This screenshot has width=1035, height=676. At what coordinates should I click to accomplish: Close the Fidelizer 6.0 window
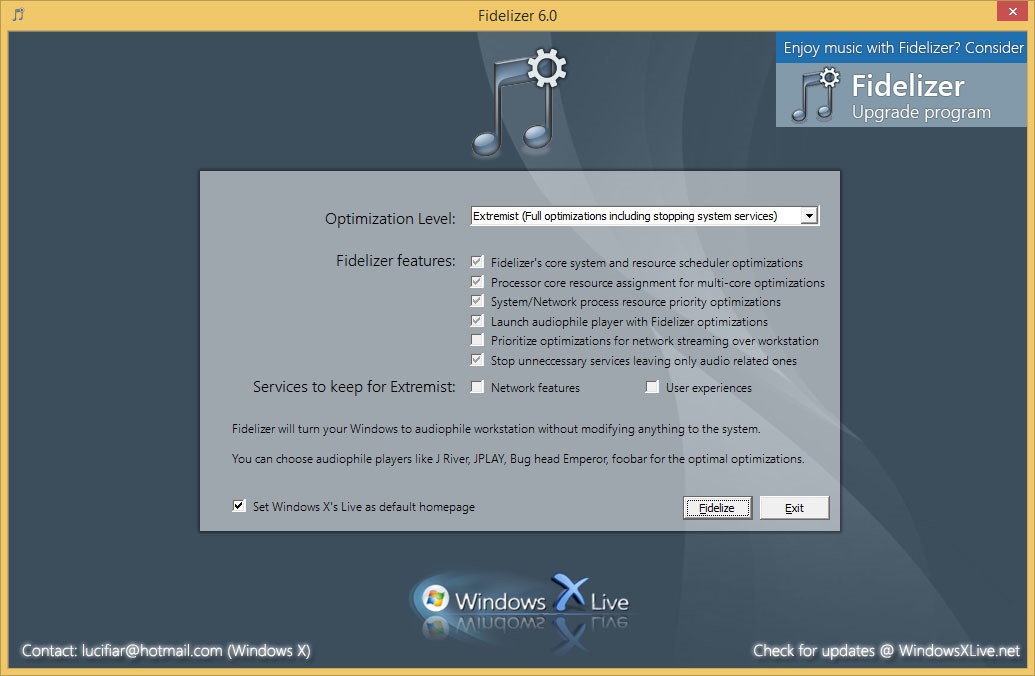(x=1013, y=11)
